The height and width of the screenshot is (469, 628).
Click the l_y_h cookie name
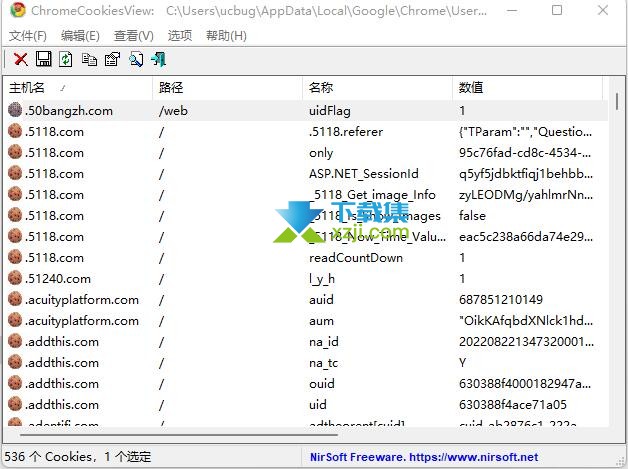322,278
